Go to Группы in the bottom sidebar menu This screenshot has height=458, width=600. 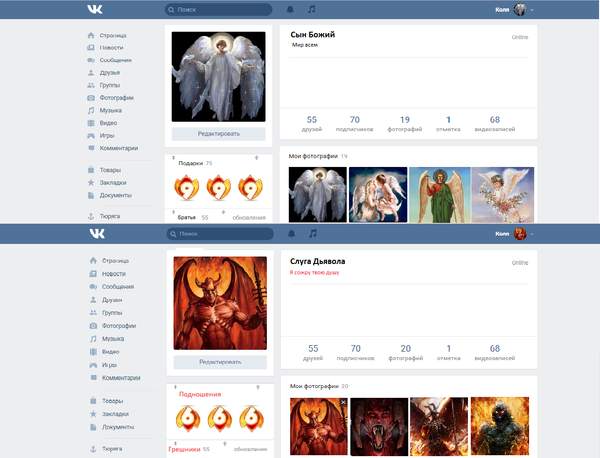pos(113,313)
